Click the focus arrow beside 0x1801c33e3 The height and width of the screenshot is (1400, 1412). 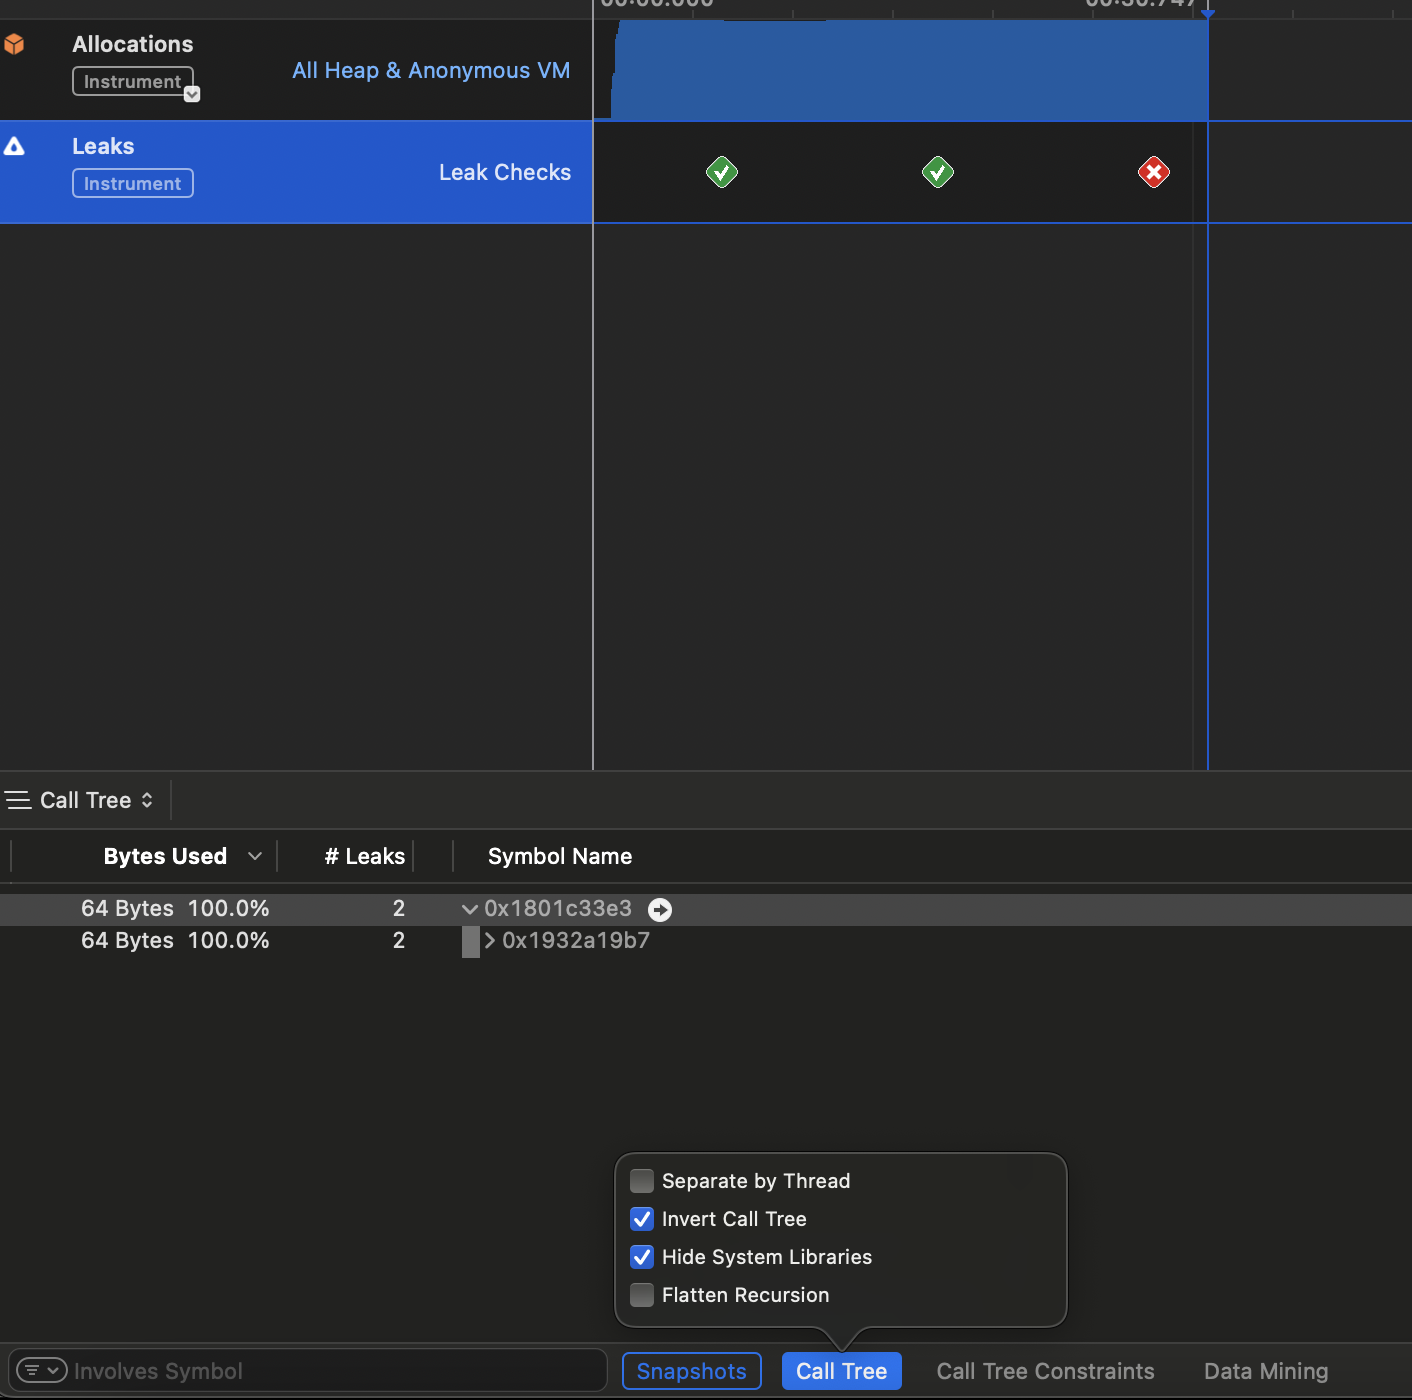tap(660, 909)
